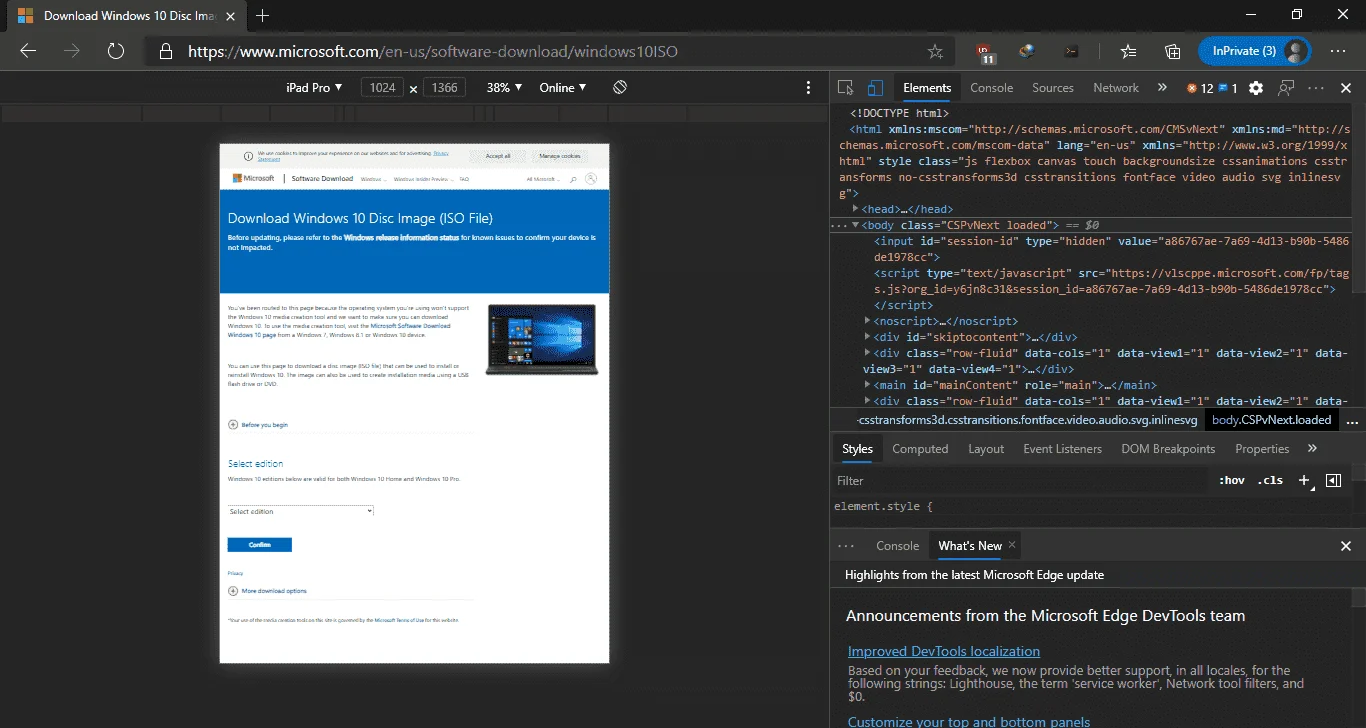Open the terminal extension icon in the toolbar

pyautogui.click(x=1070, y=51)
